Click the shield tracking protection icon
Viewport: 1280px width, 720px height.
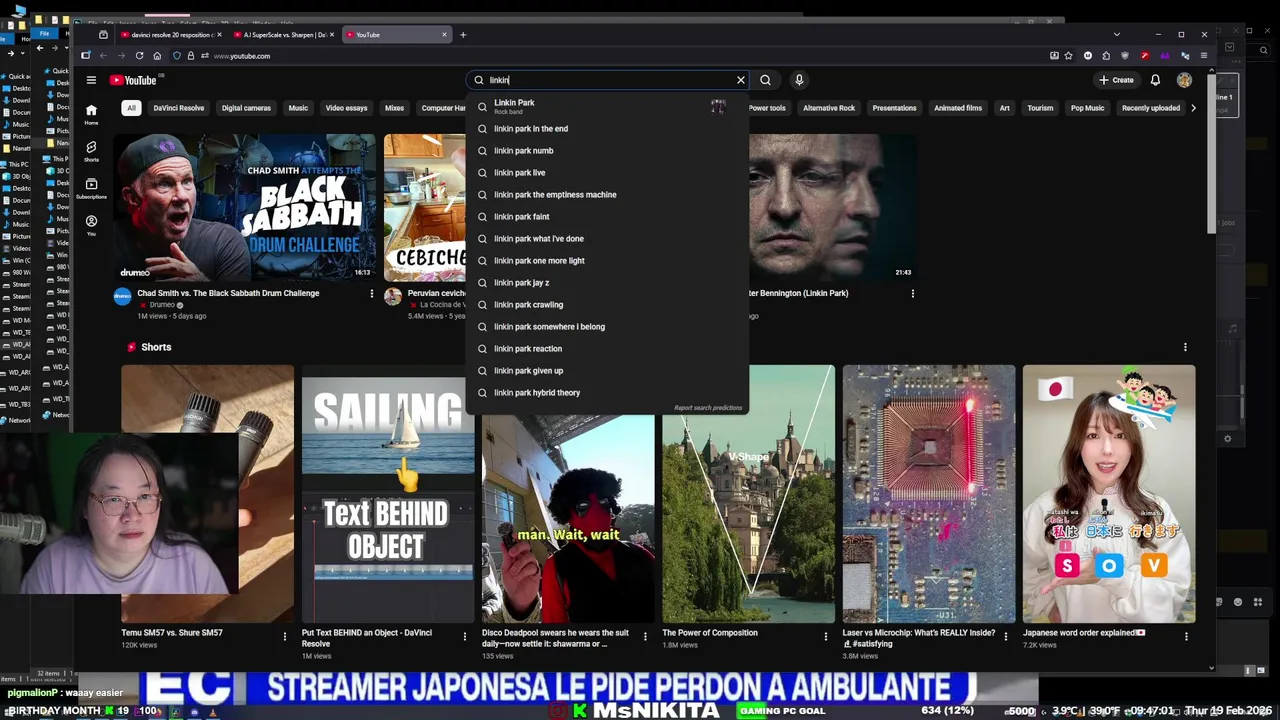tap(177, 56)
